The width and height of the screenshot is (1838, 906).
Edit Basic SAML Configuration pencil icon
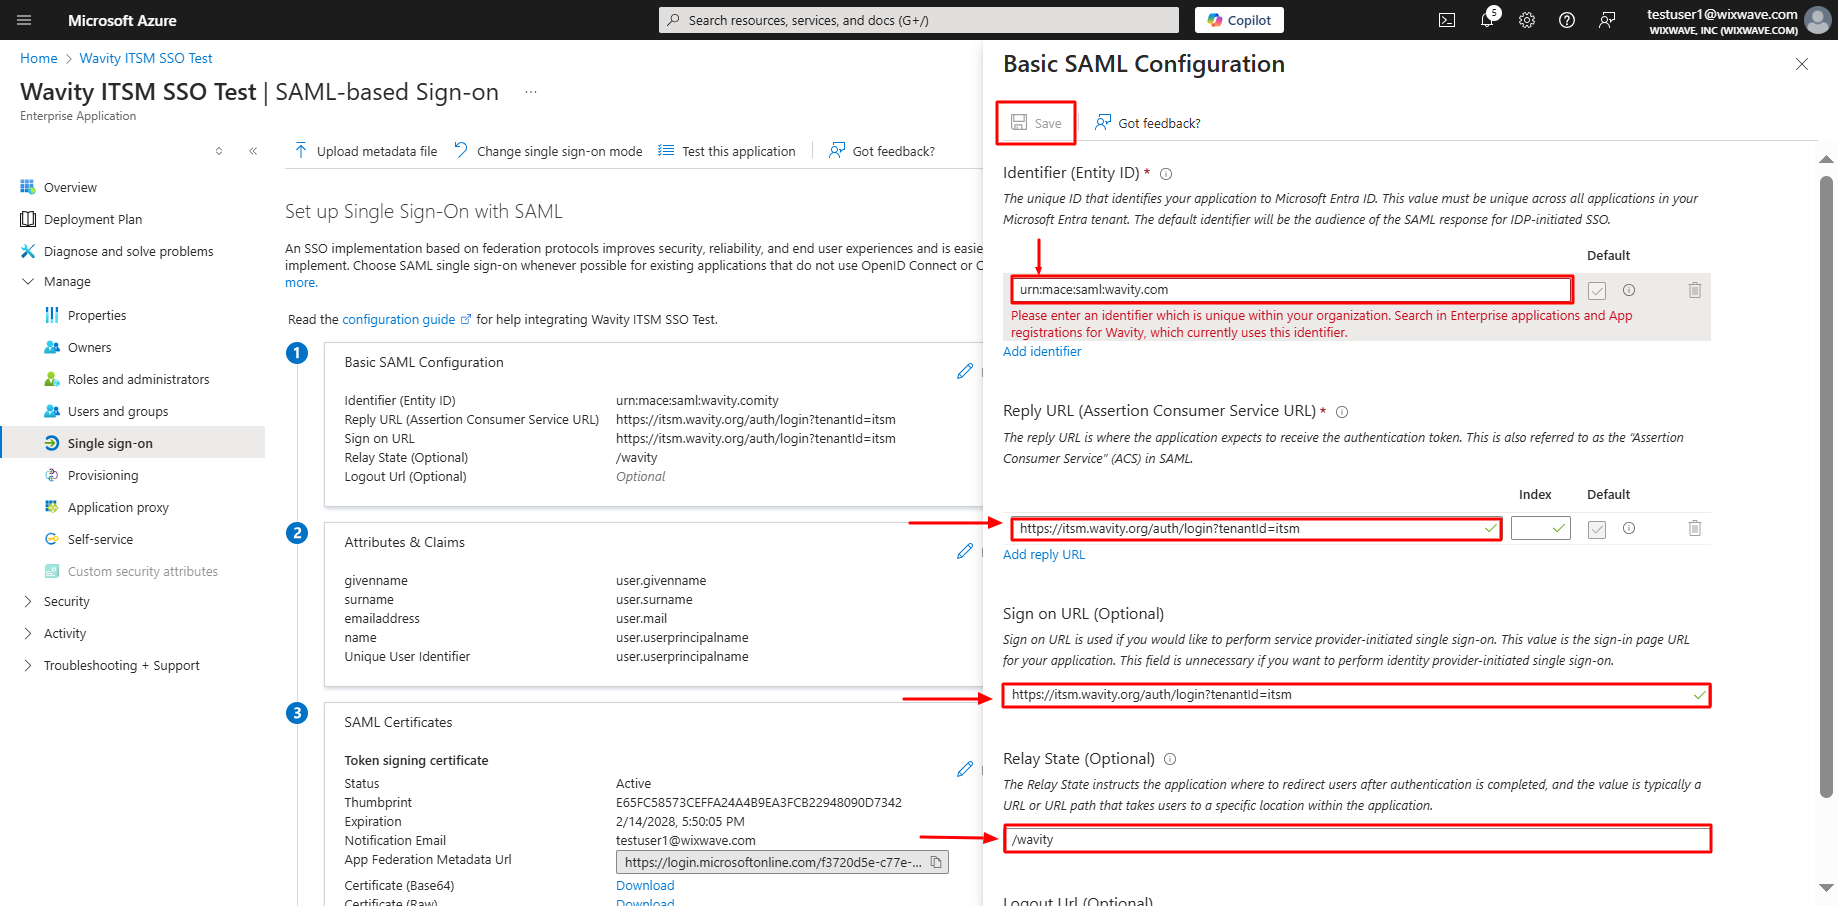[965, 371]
